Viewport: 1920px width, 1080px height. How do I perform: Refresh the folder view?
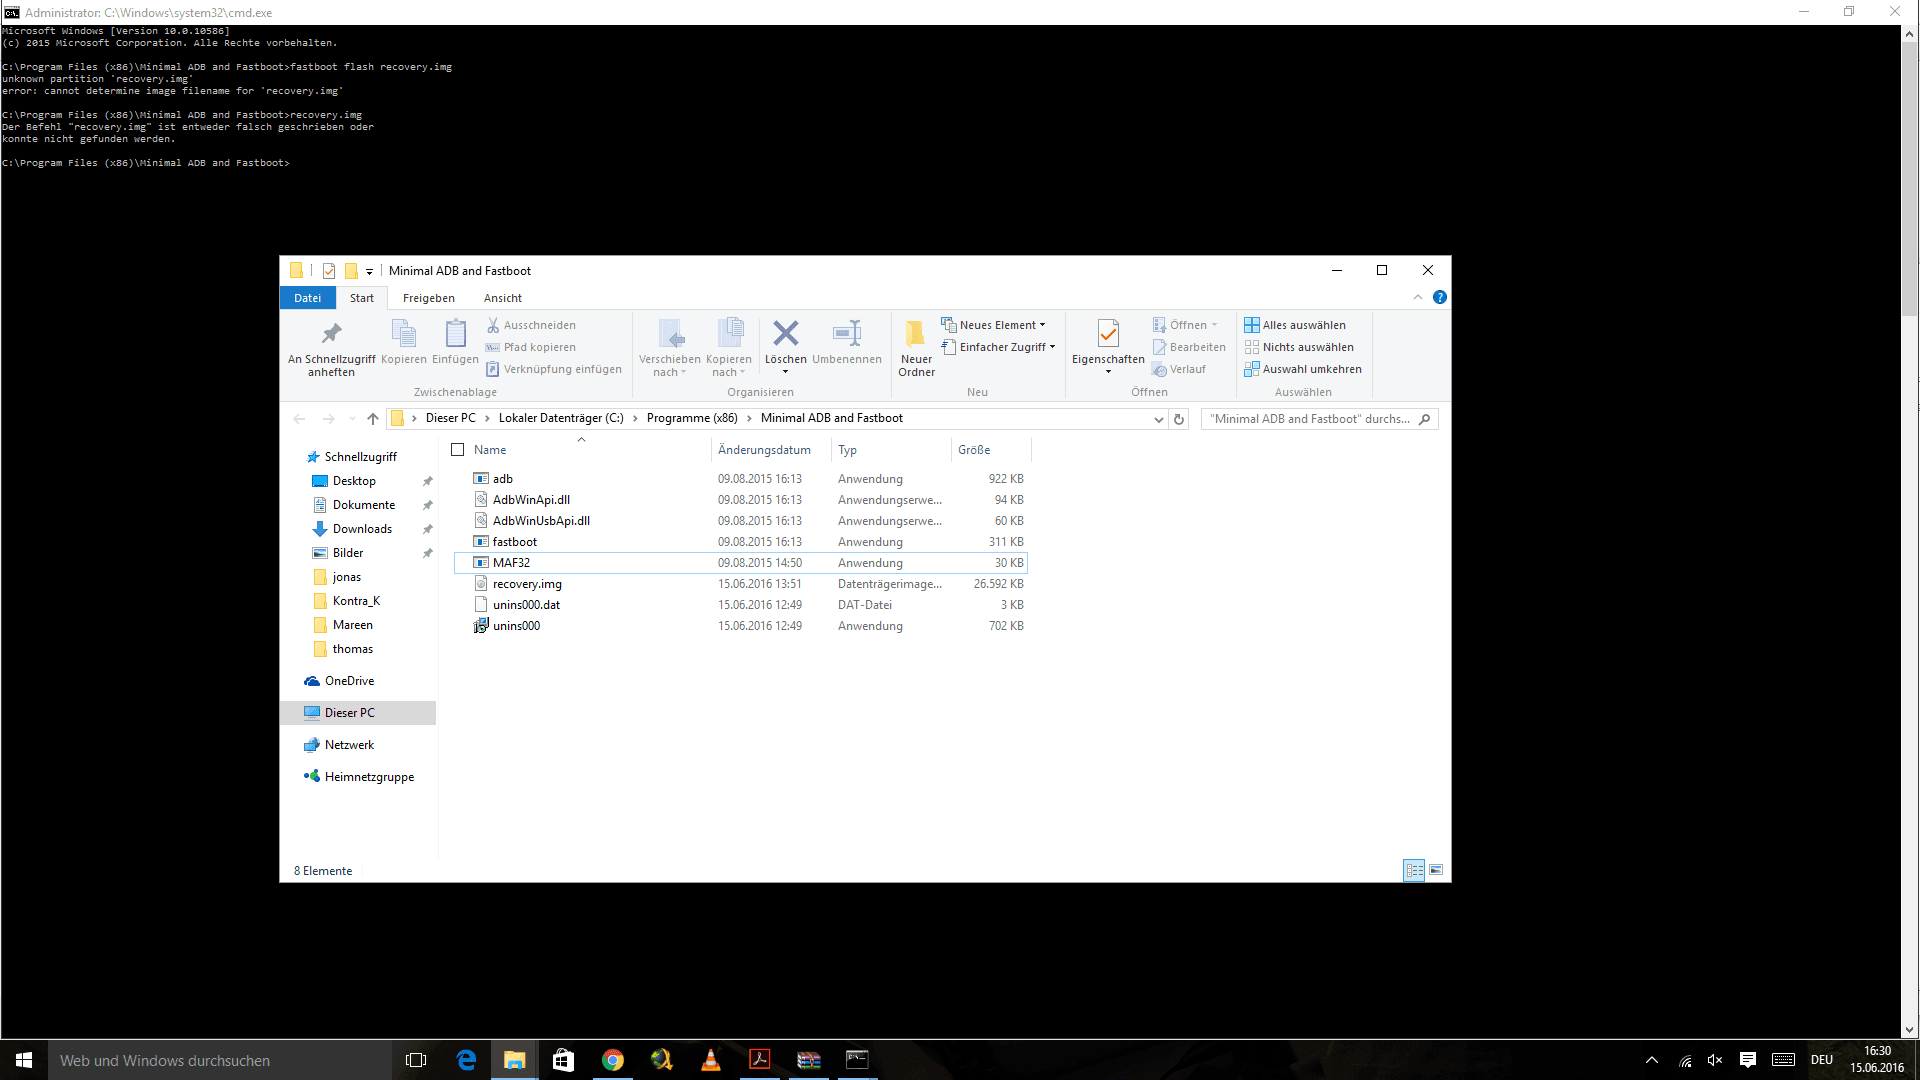[x=1179, y=419]
